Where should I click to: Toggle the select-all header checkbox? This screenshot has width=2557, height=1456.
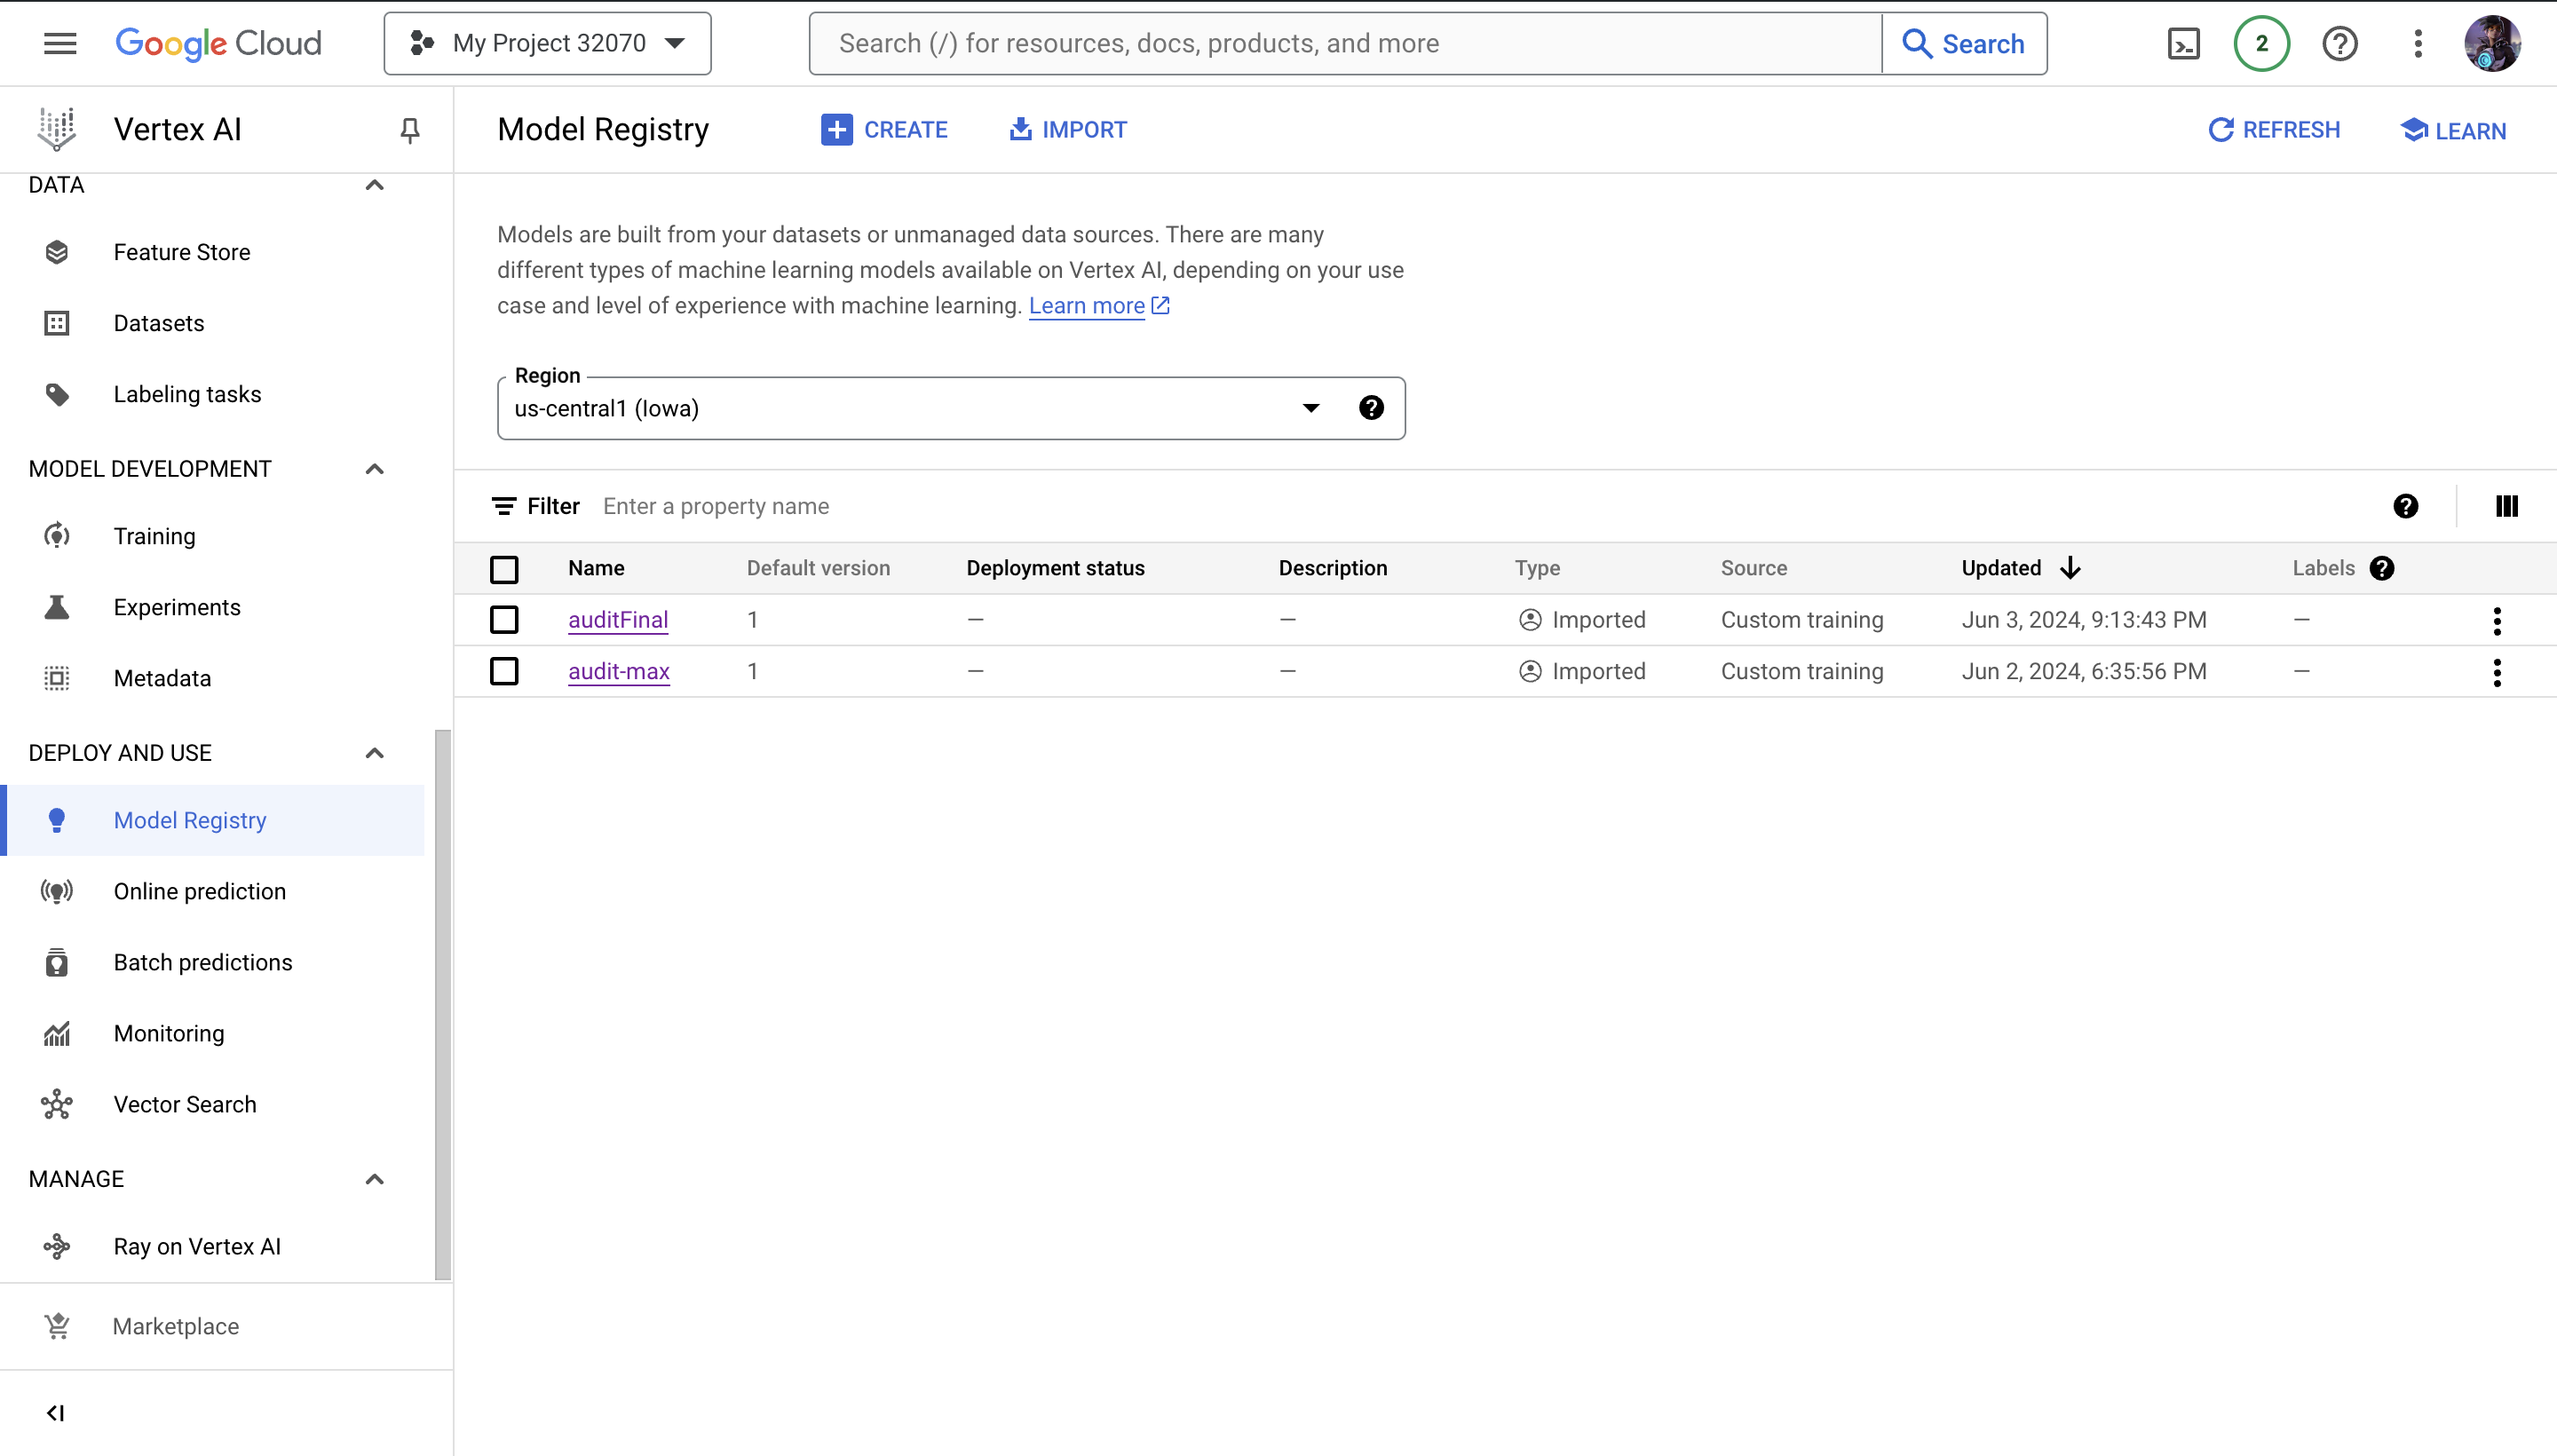coord(504,569)
